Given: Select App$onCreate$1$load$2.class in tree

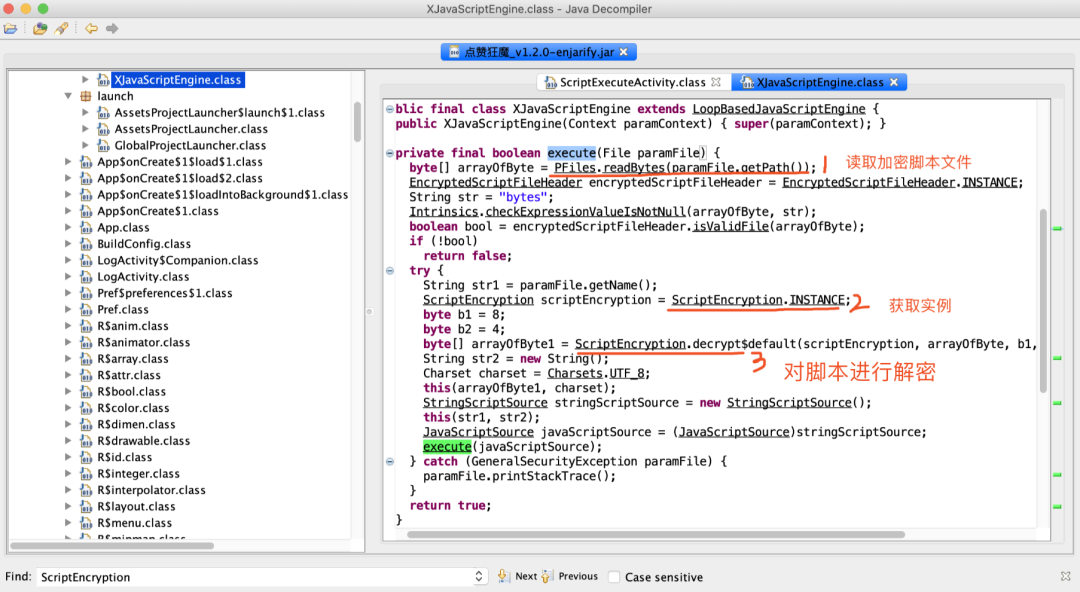Looking at the screenshot, I should (x=180, y=178).
